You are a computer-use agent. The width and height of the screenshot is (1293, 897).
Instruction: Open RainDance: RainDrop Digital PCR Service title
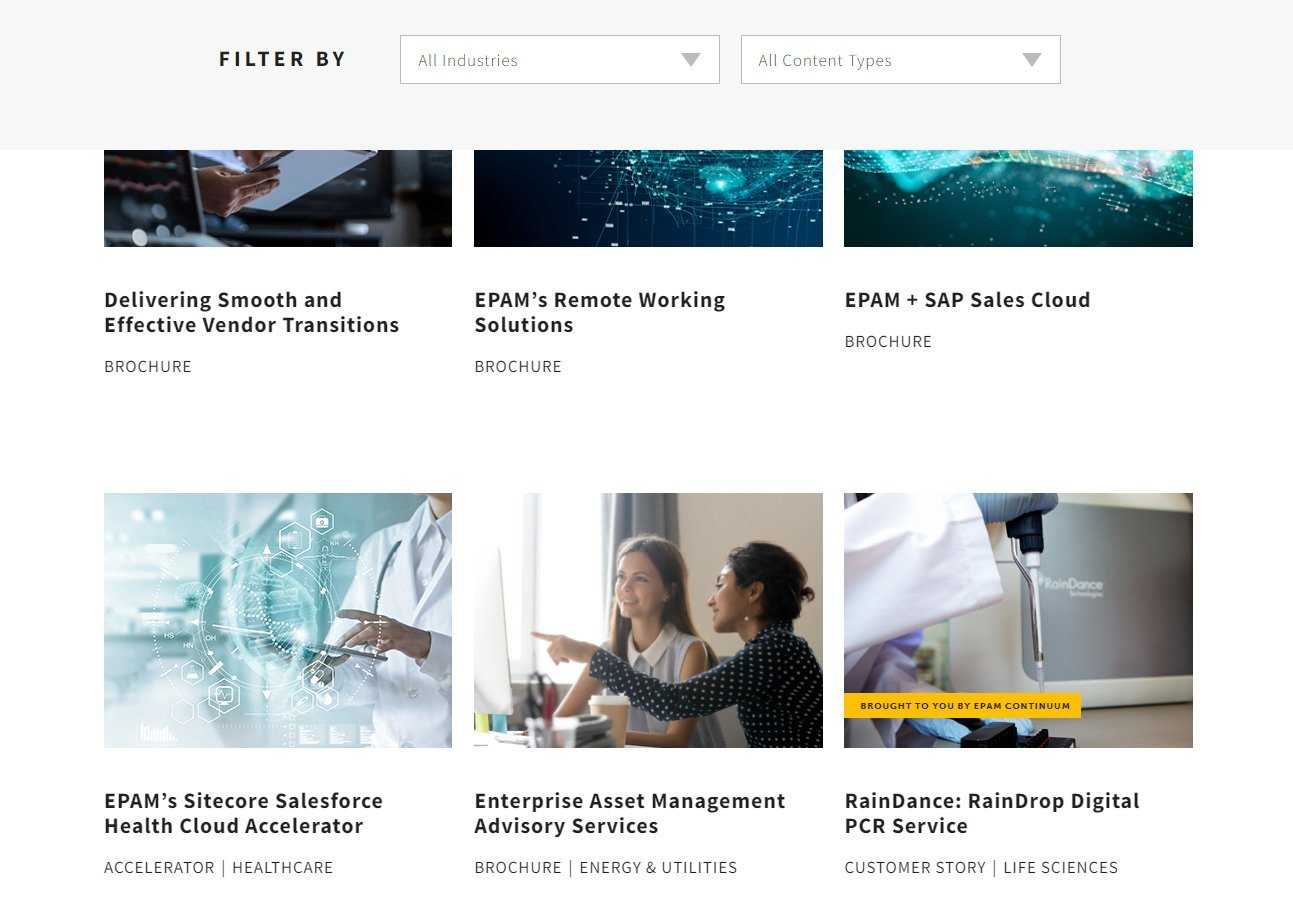point(992,813)
